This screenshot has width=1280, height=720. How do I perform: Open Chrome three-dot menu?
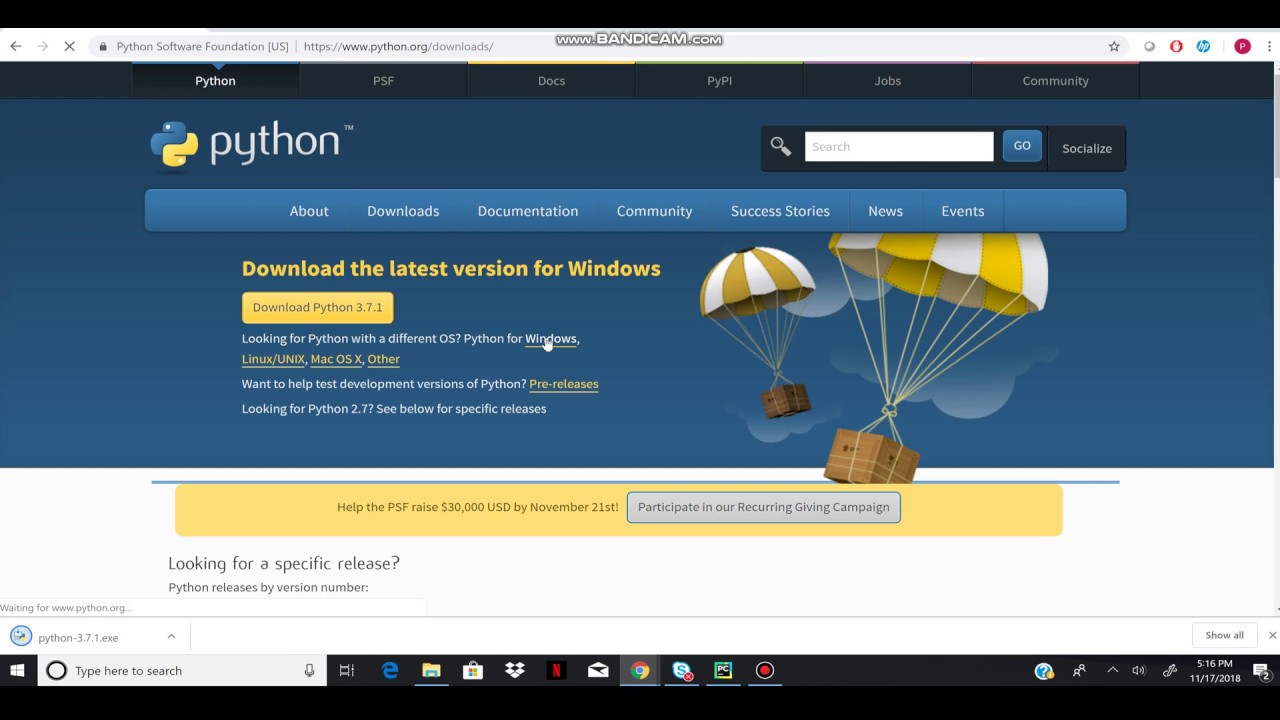(1270, 46)
